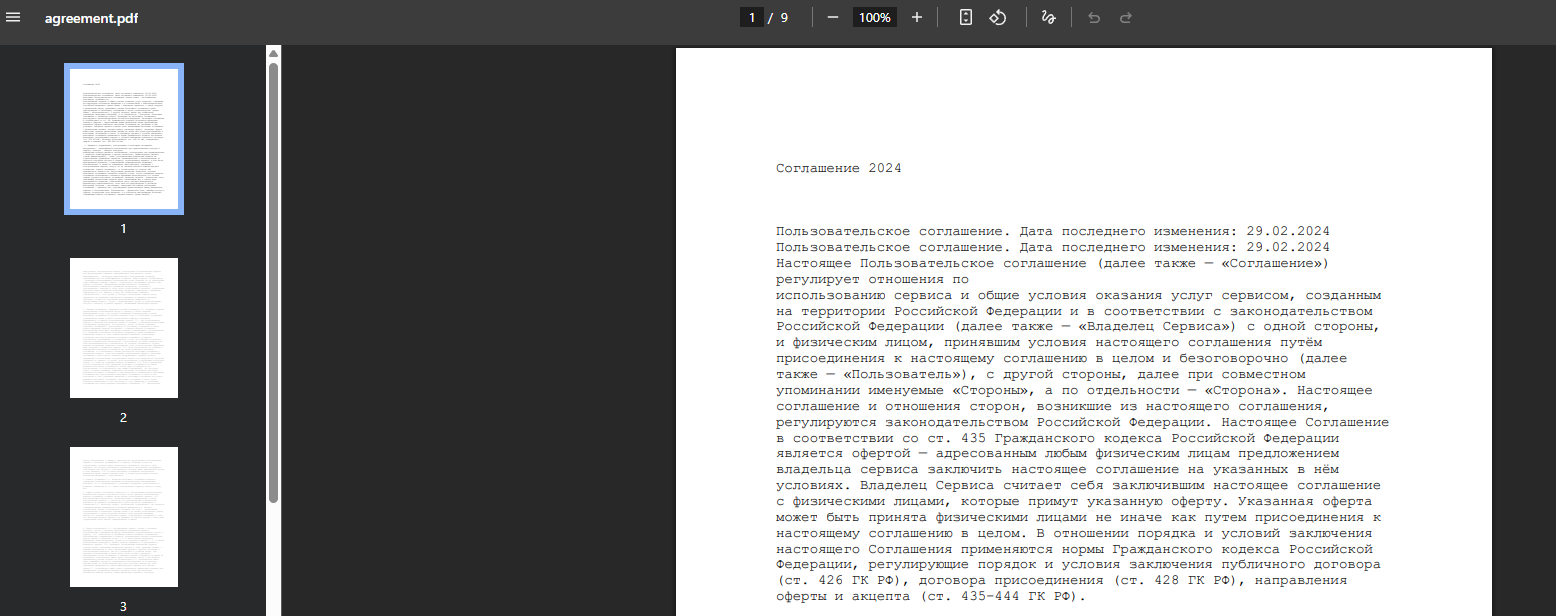Click the number 2 label under the thumbnail
Viewport: 1556px width, 616px height.
124,417
